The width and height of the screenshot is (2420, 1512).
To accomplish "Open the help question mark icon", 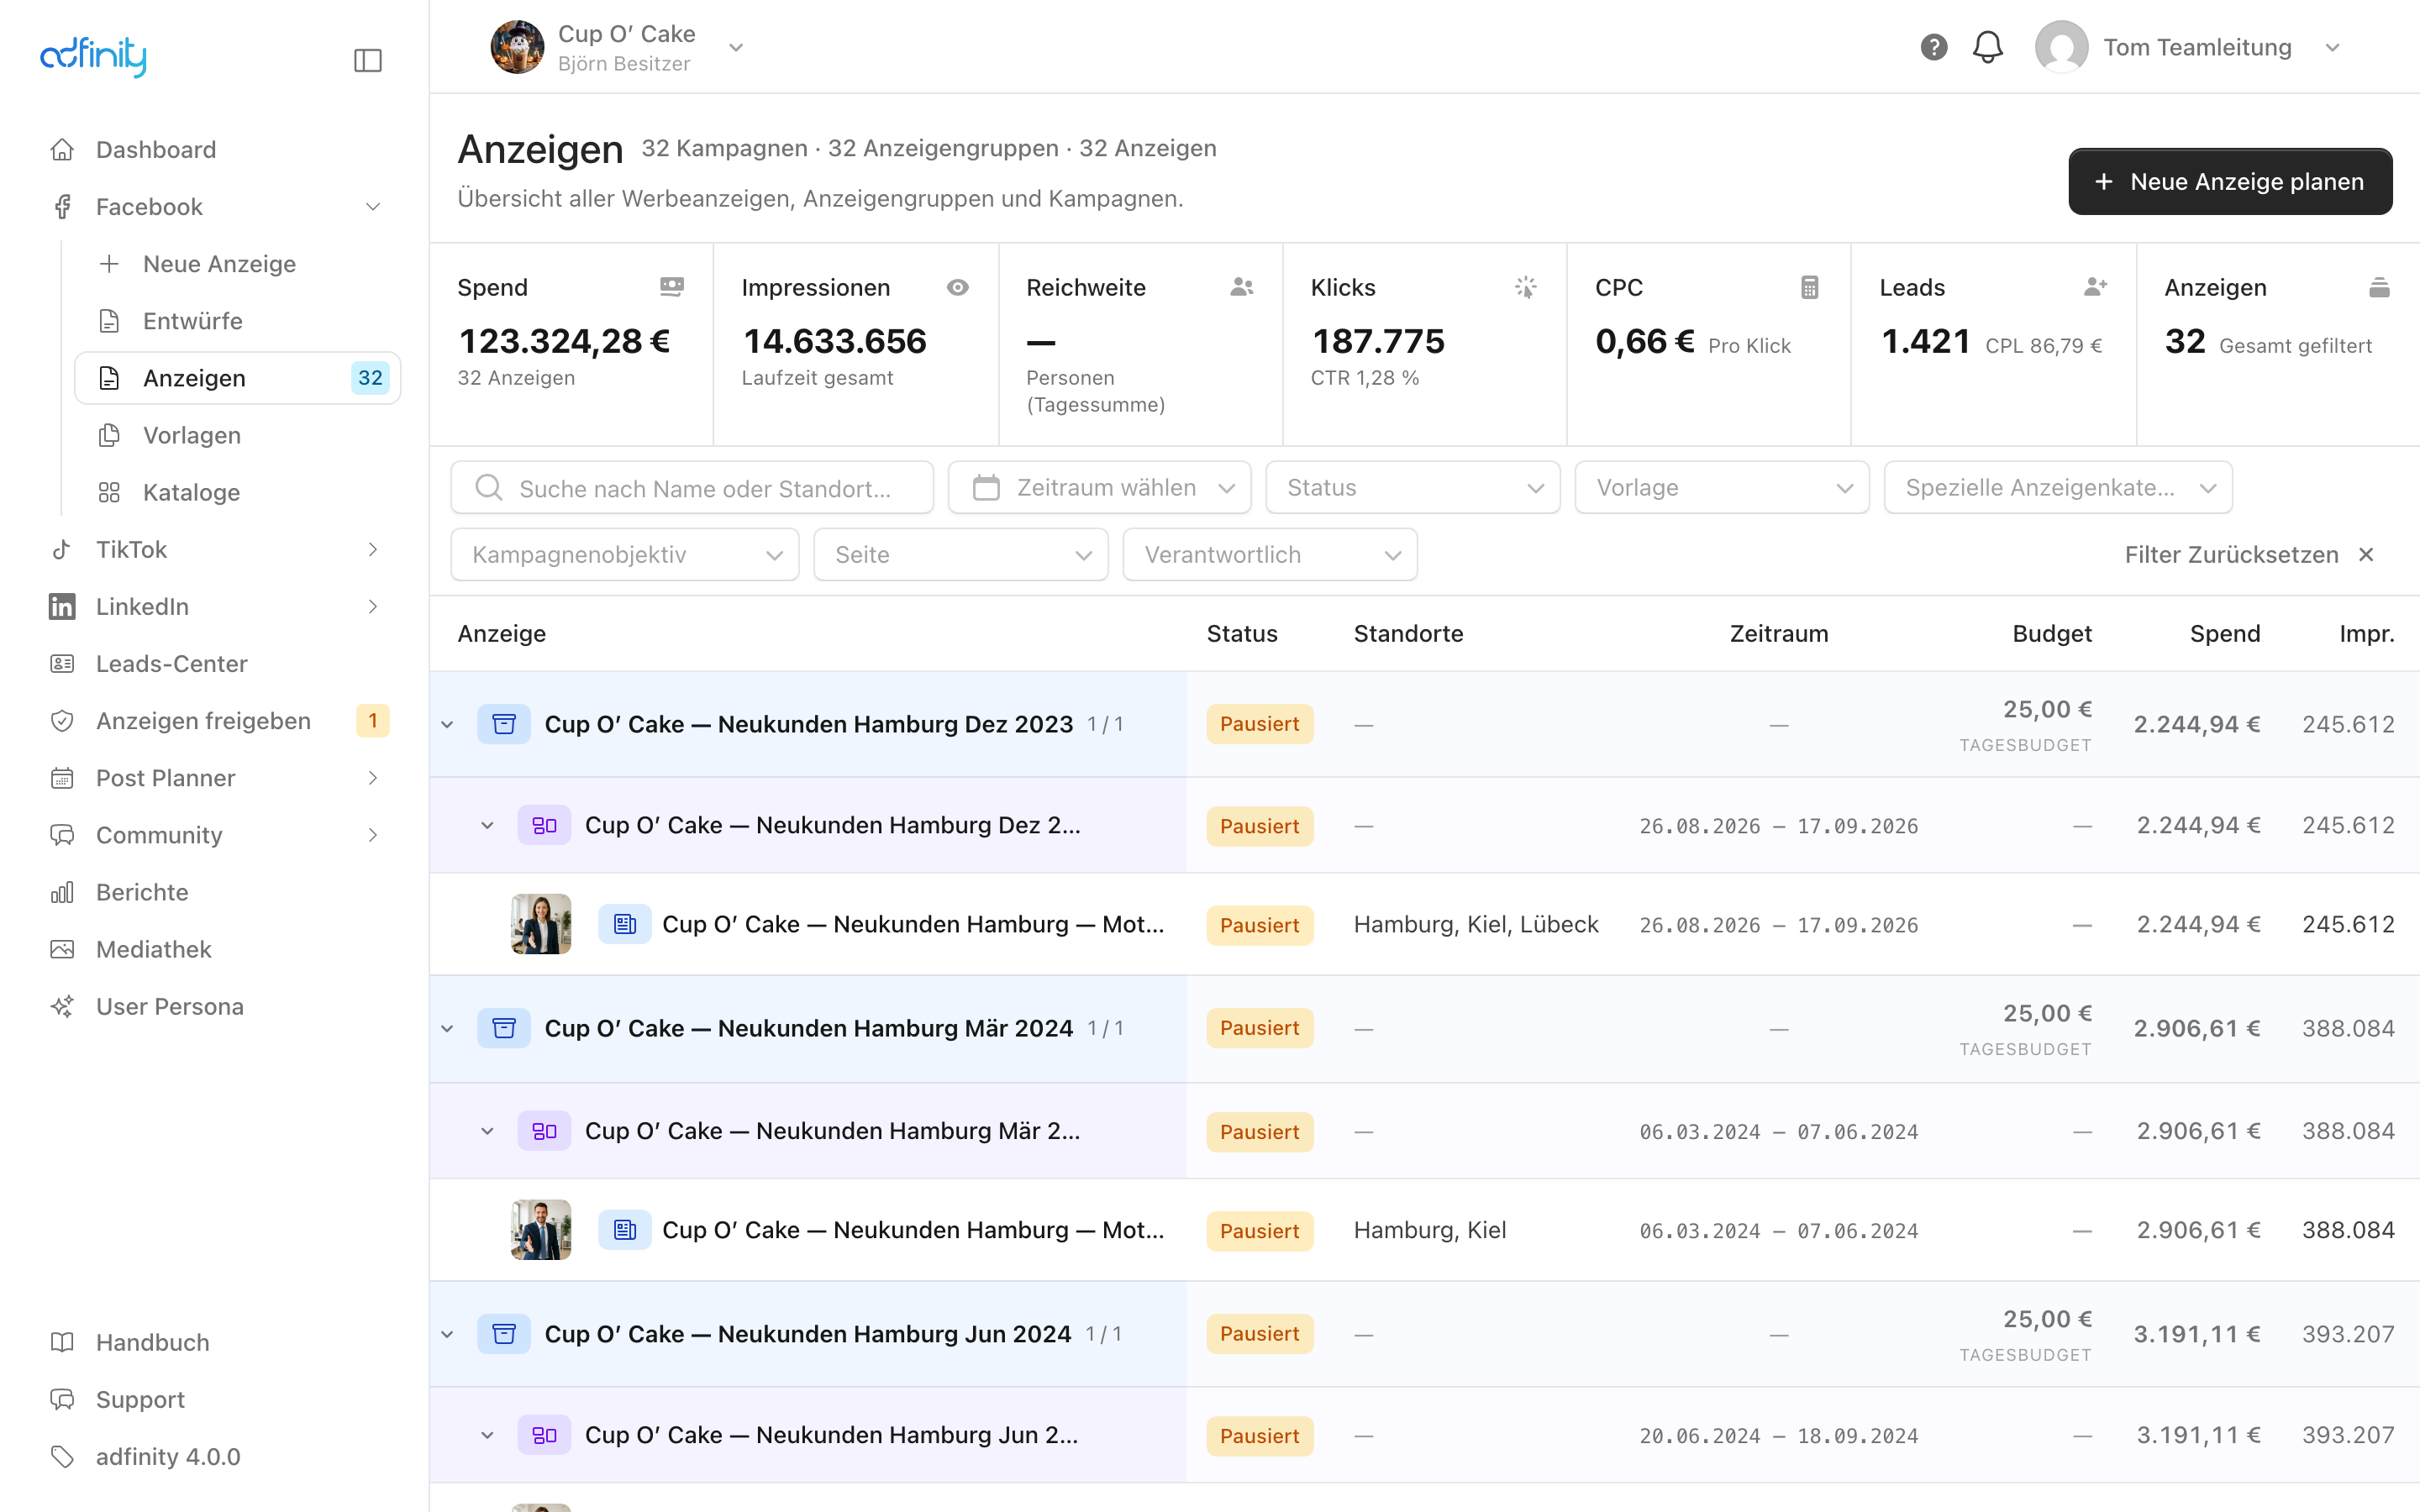I will 1933,47.
